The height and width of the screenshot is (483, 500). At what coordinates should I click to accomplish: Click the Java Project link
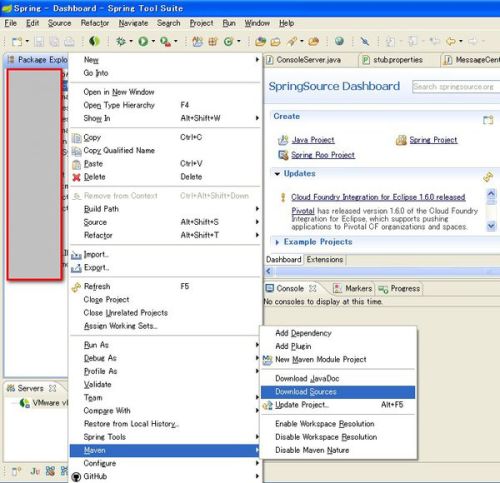click(x=313, y=140)
